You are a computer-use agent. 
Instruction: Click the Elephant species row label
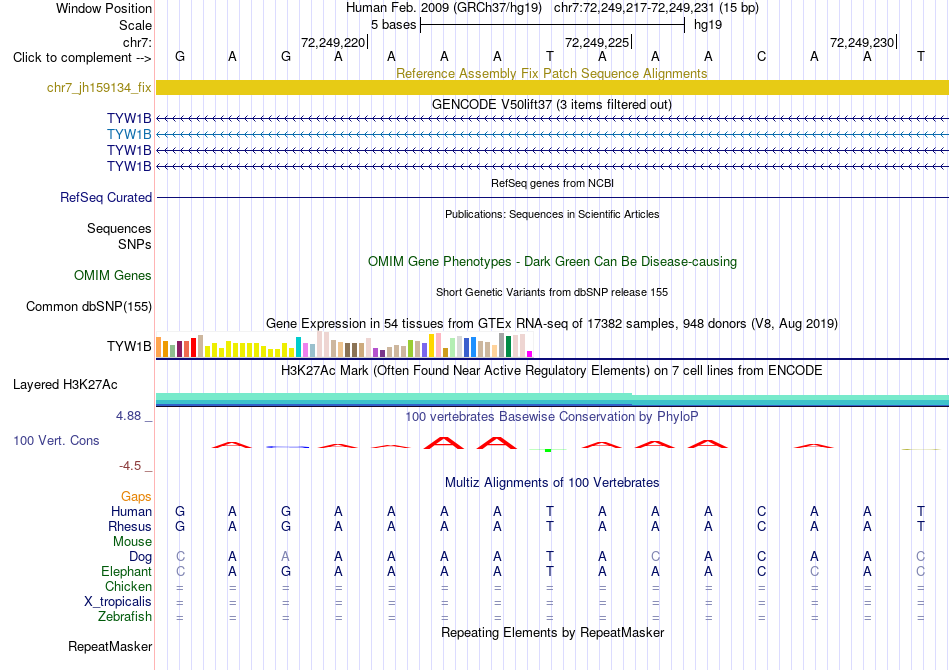(x=126, y=571)
